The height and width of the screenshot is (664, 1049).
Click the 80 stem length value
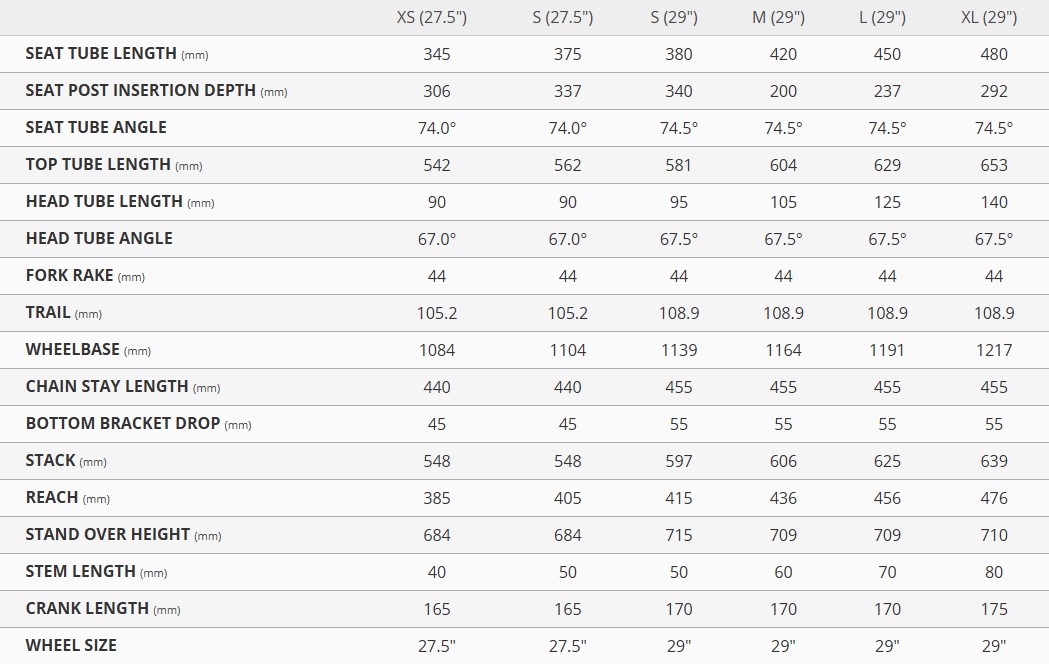[x=994, y=572]
